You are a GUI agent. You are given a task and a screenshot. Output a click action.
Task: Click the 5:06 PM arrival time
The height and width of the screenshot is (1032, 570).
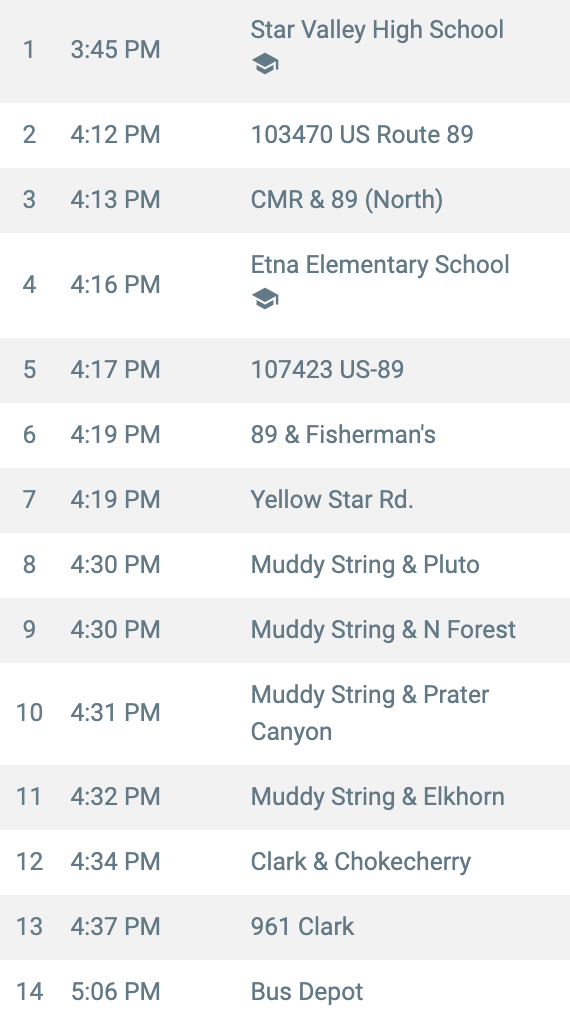coord(115,992)
